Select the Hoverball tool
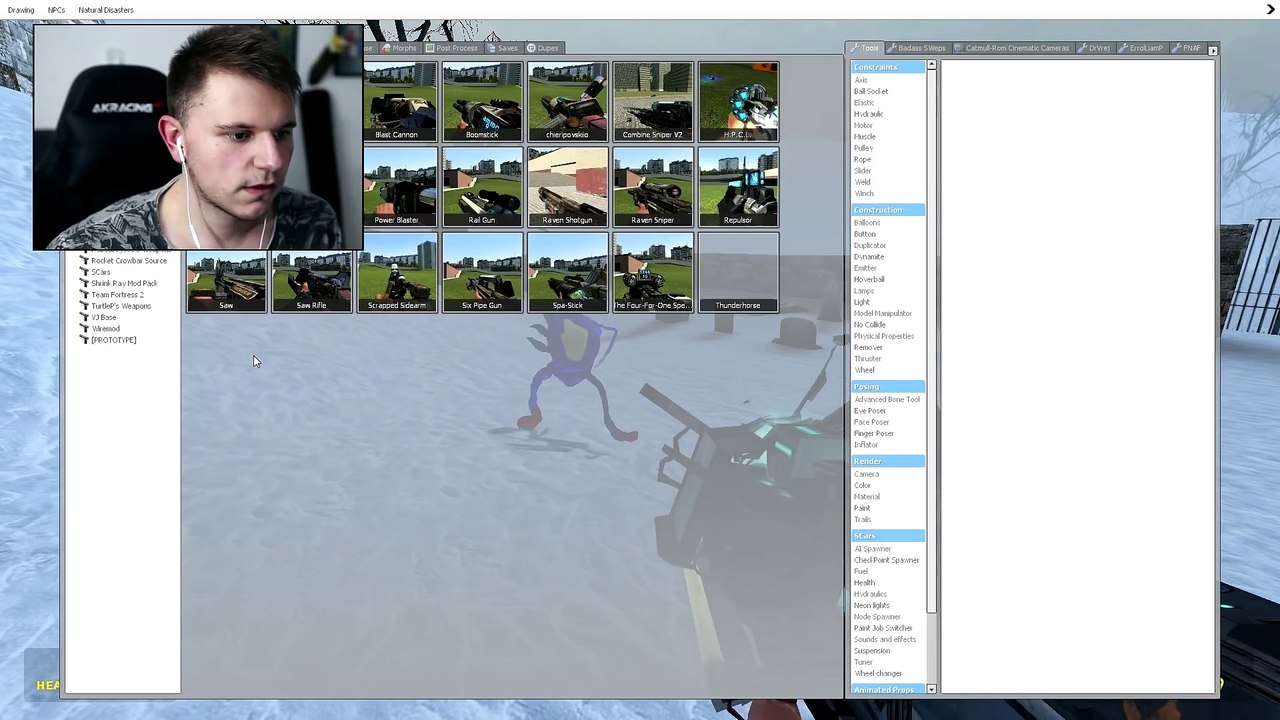 click(x=869, y=280)
